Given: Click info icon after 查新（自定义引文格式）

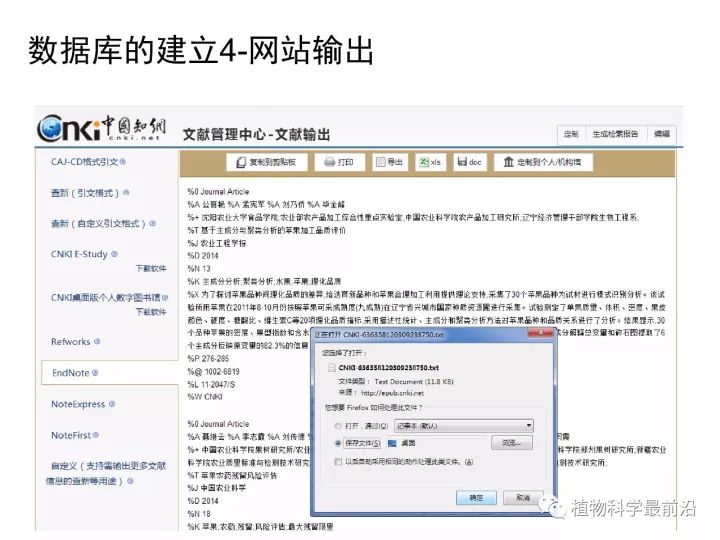Looking at the screenshot, I should [x=153, y=223].
